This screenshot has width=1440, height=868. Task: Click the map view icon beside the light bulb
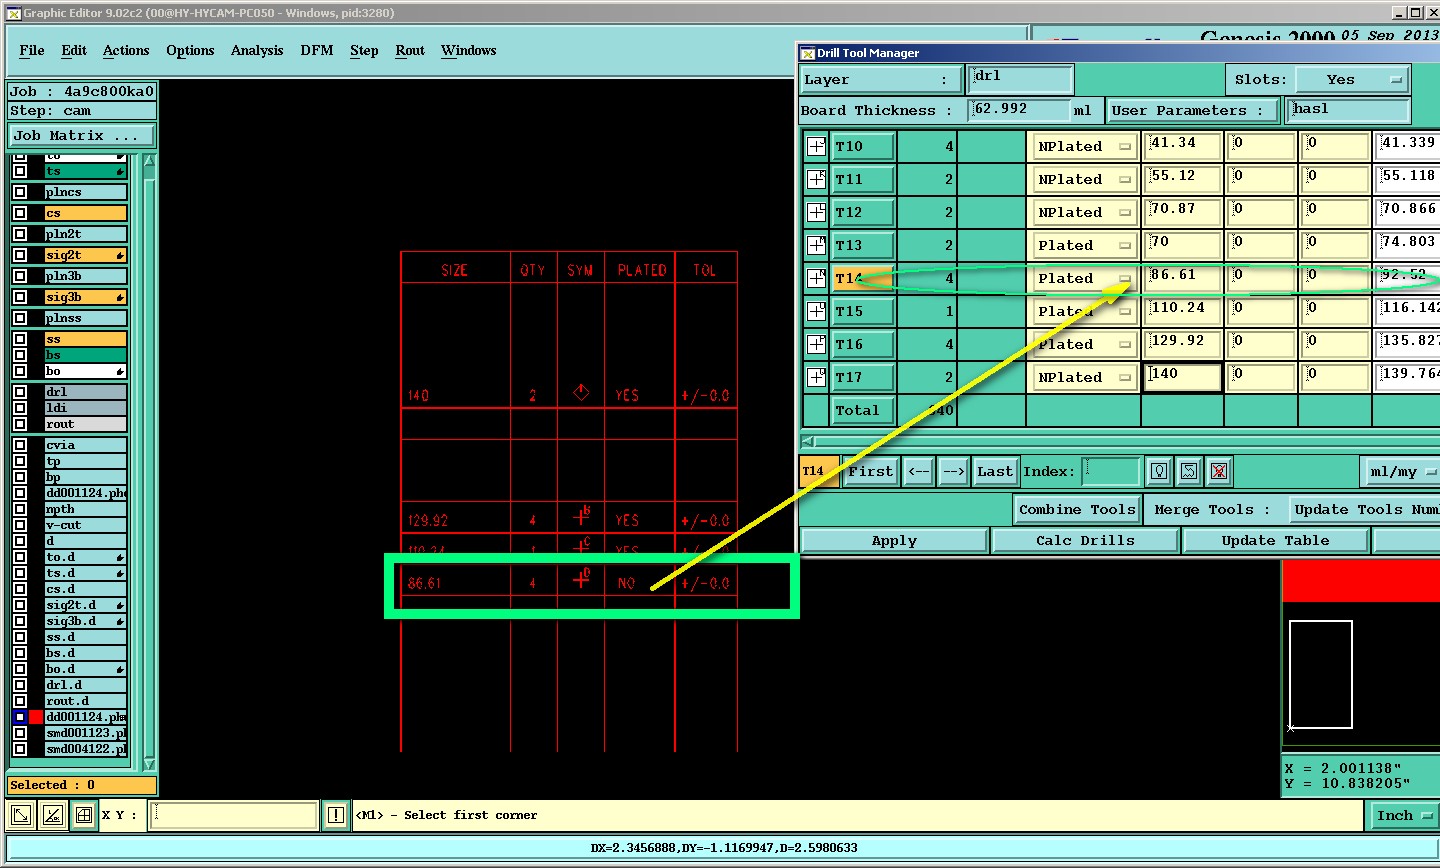point(1188,471)
